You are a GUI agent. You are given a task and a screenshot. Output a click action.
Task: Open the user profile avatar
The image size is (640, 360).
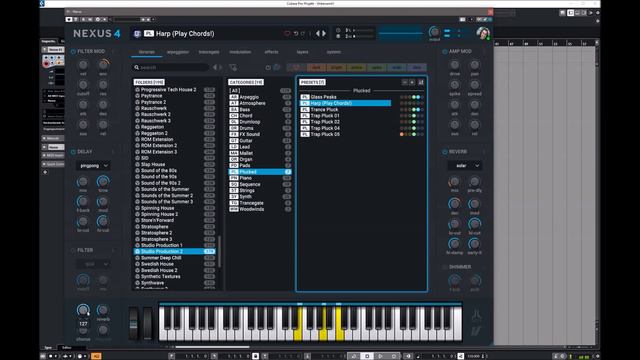(483, 33)
